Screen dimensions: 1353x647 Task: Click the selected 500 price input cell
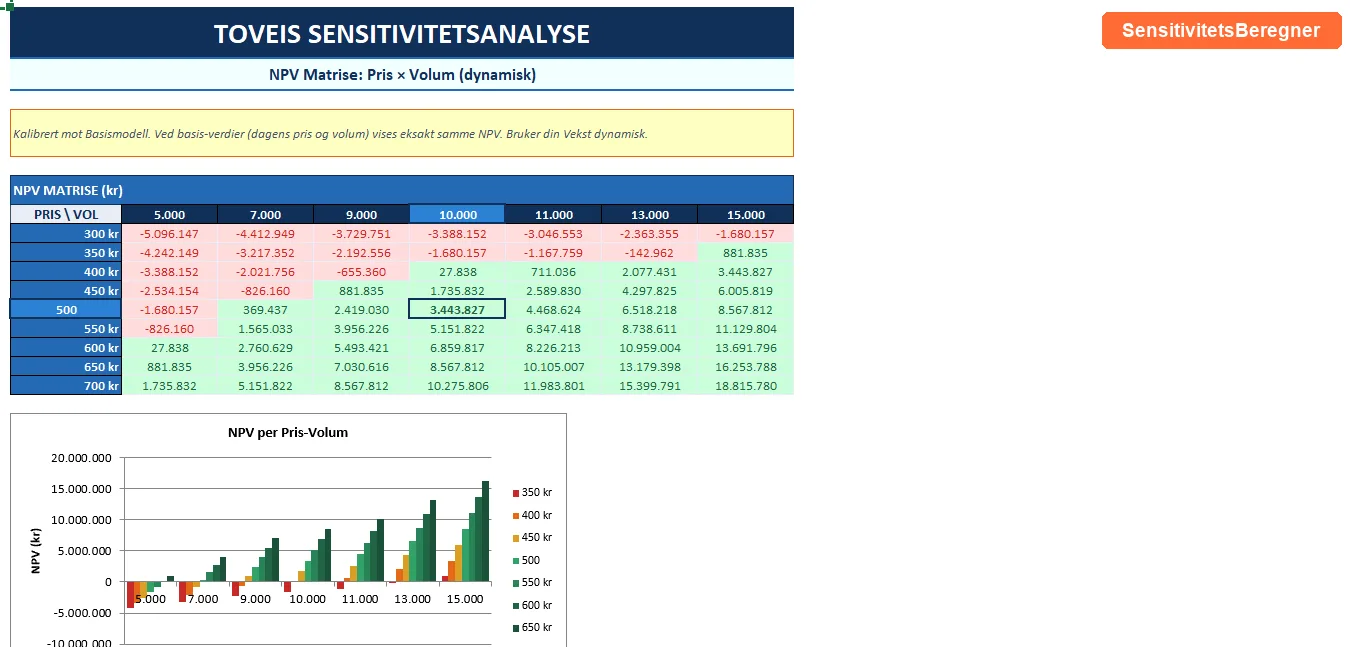tap(66, 310)
